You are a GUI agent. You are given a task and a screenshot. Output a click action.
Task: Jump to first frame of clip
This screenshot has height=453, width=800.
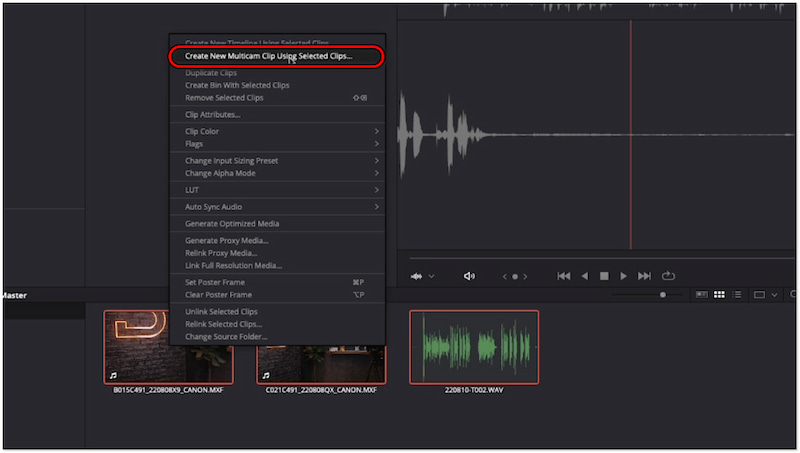coord(564,276)
